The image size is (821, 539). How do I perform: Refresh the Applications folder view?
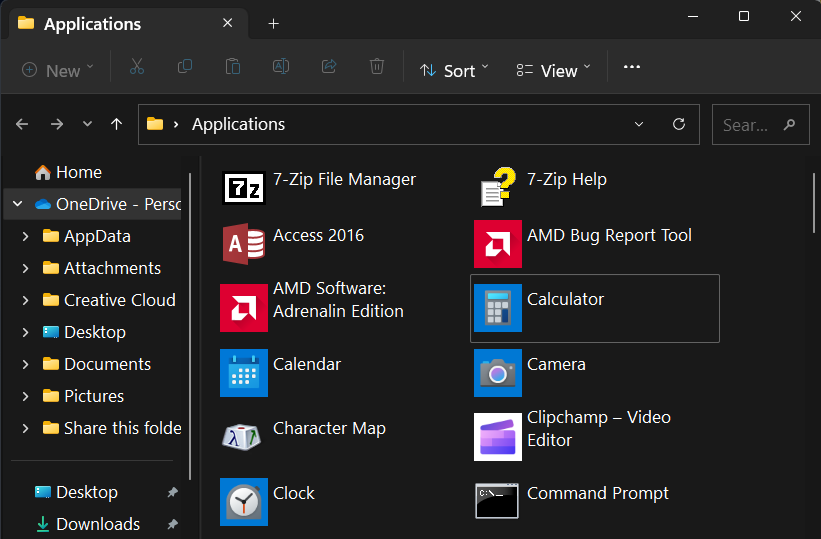(x=679, y=124)
